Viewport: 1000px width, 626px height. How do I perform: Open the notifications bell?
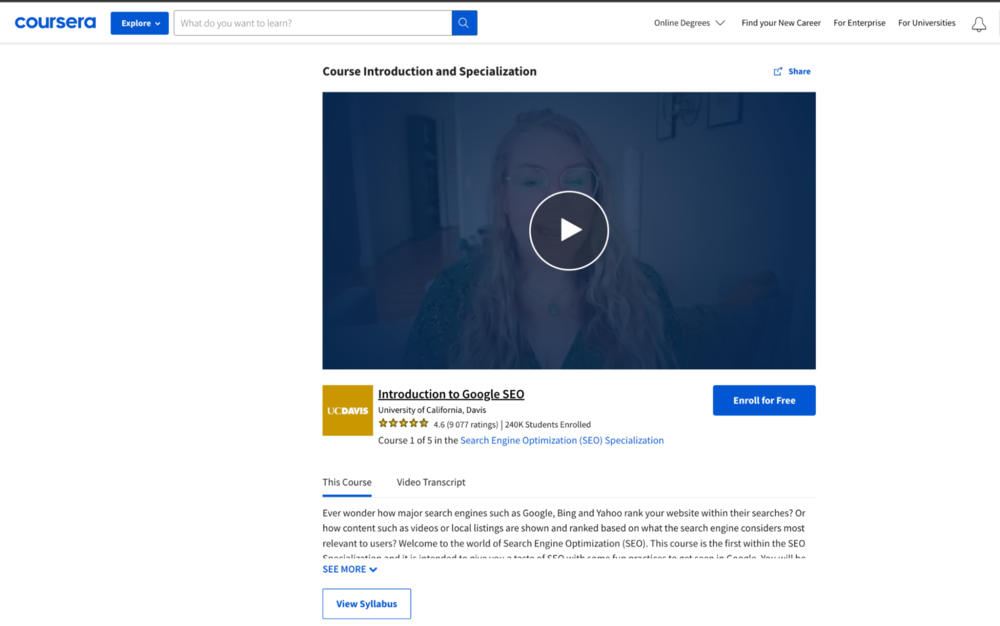[978, 24]
